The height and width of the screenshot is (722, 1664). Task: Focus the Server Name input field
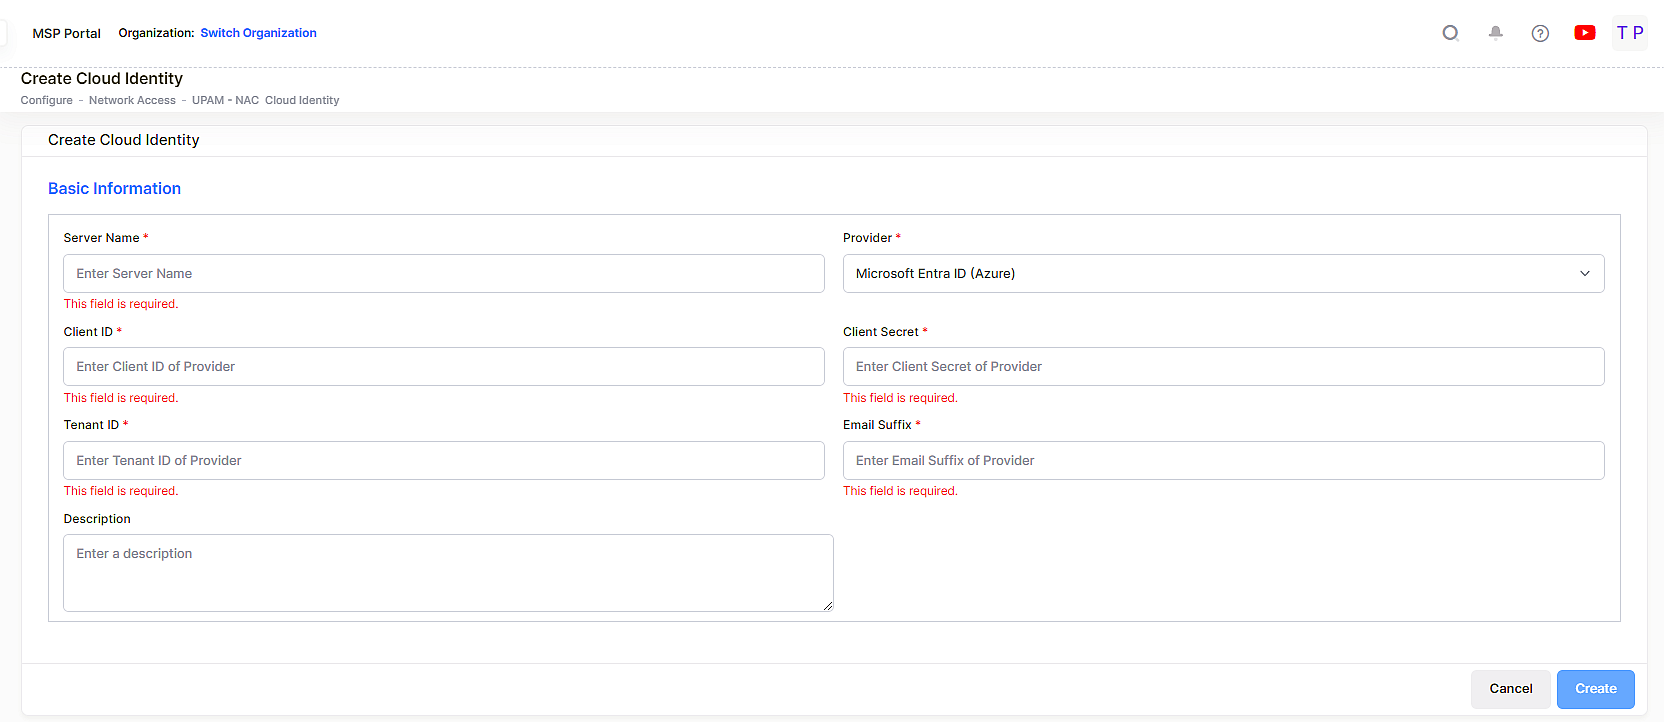pyautogui.click(x=443, y=273)
